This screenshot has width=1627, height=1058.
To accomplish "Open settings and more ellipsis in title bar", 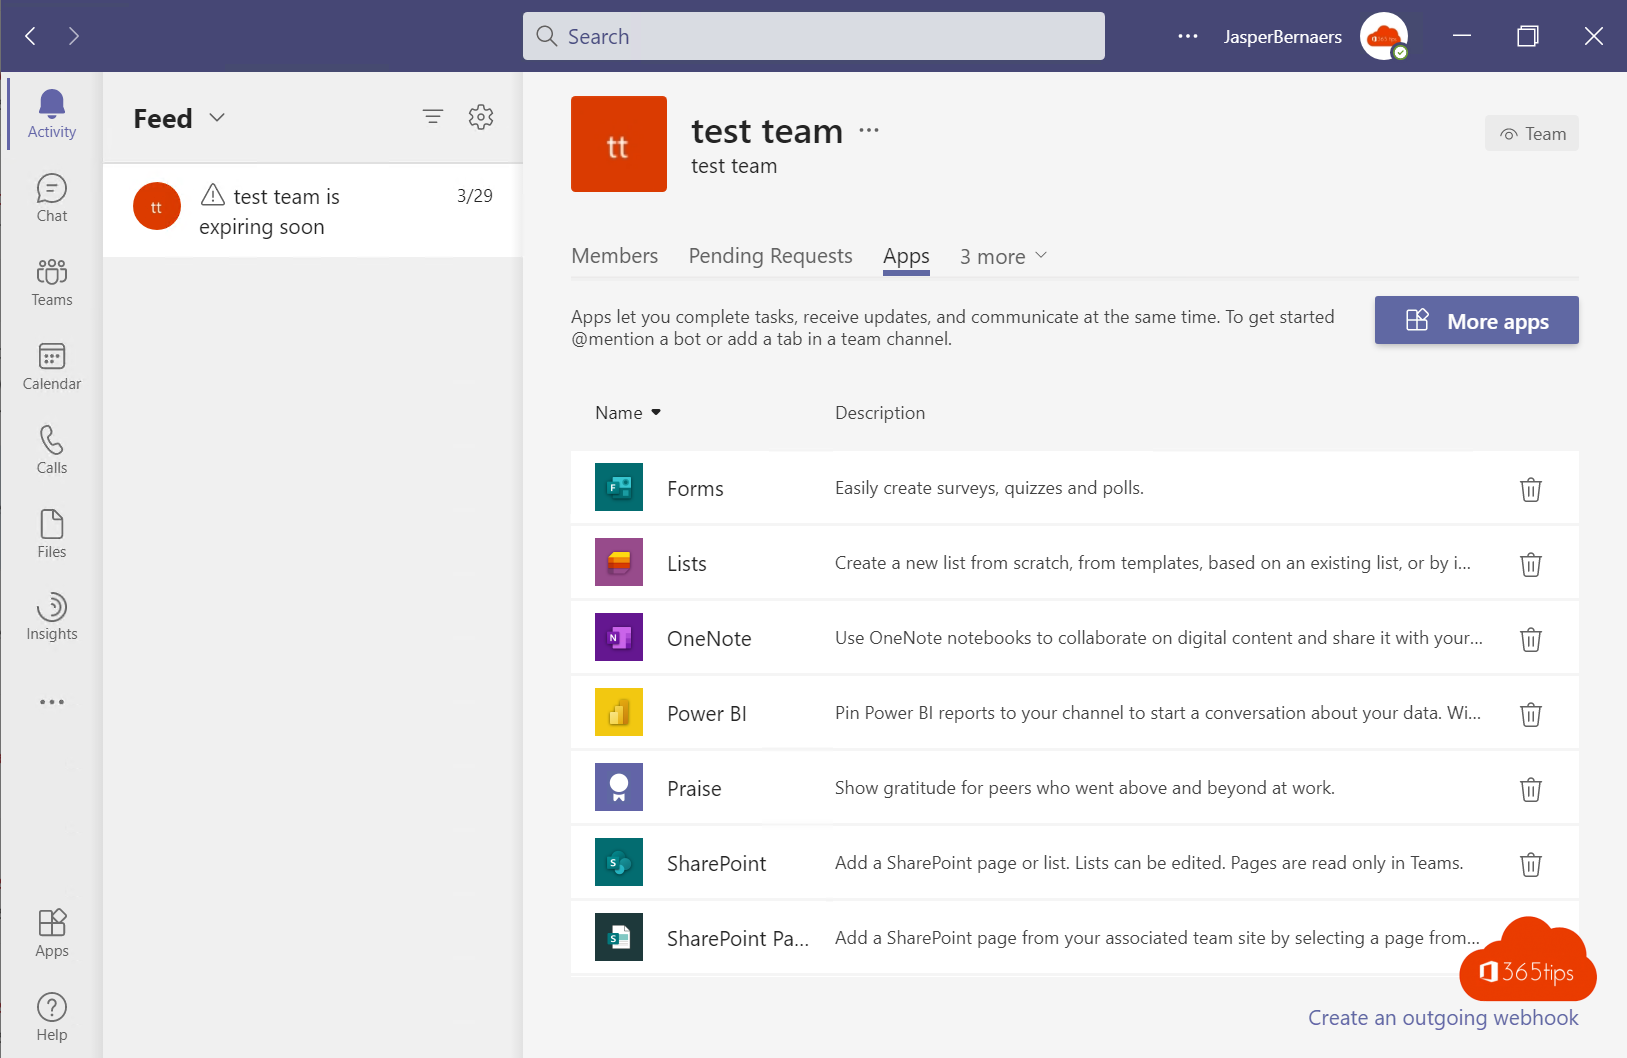I will click(1188, 36).
